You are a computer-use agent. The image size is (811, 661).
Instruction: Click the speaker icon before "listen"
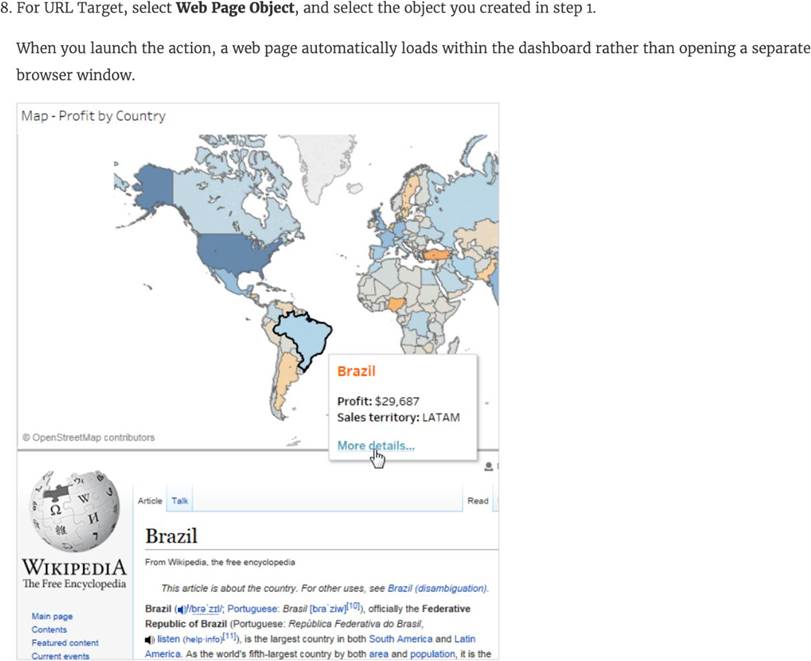point(150,638)
